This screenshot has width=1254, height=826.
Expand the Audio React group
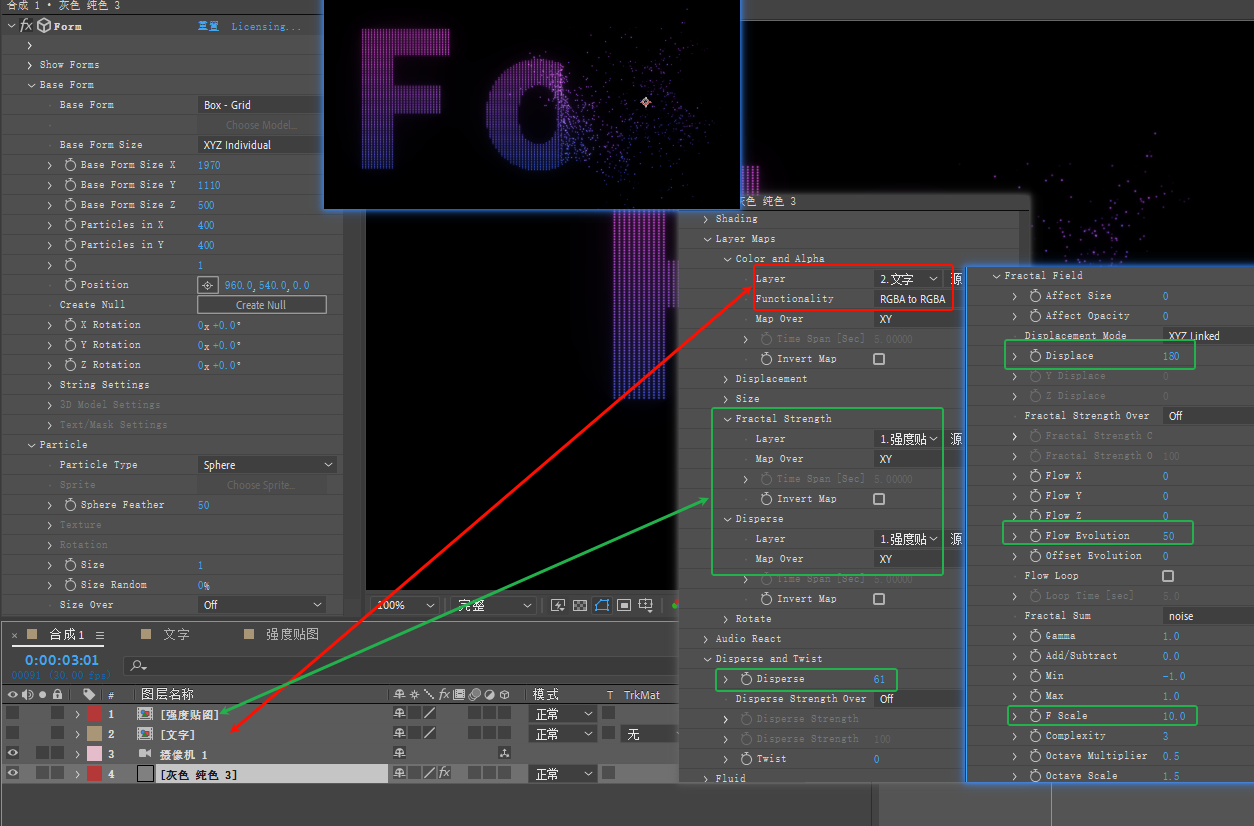pos(707,639)
